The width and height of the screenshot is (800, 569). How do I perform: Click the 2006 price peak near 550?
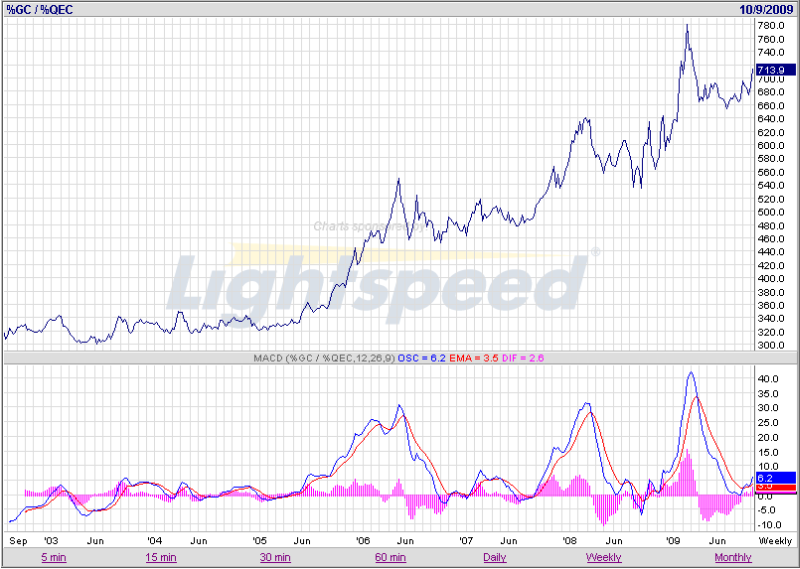(398, 180)
